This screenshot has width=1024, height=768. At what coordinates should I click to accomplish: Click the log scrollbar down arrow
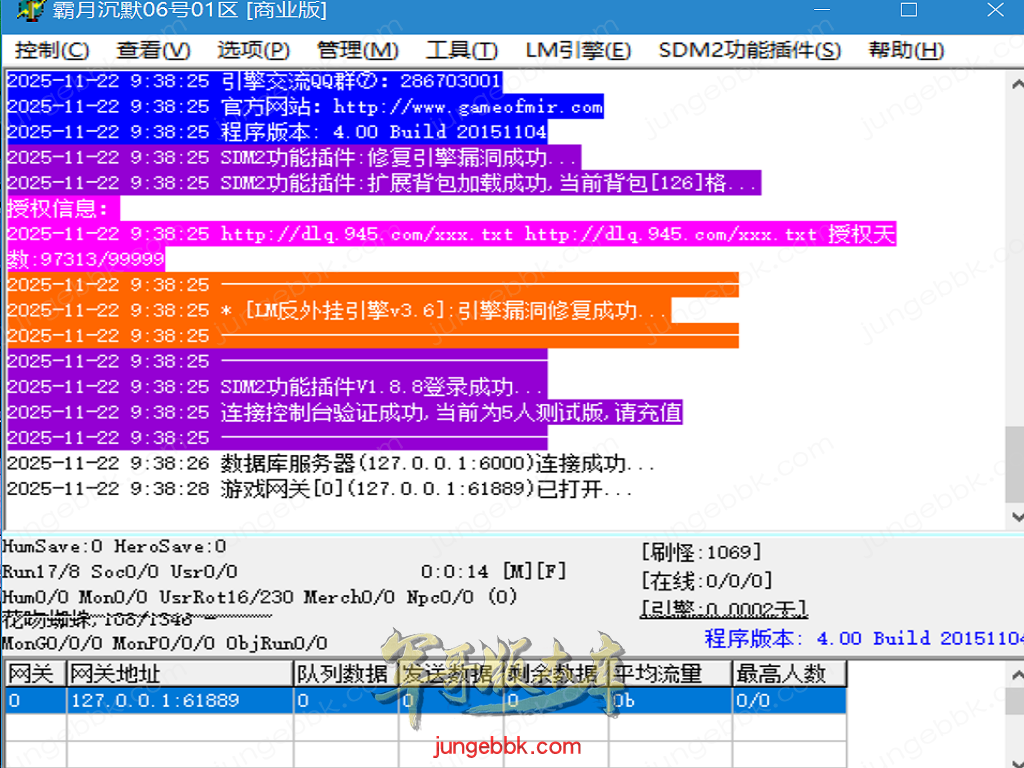(1015, 516)
